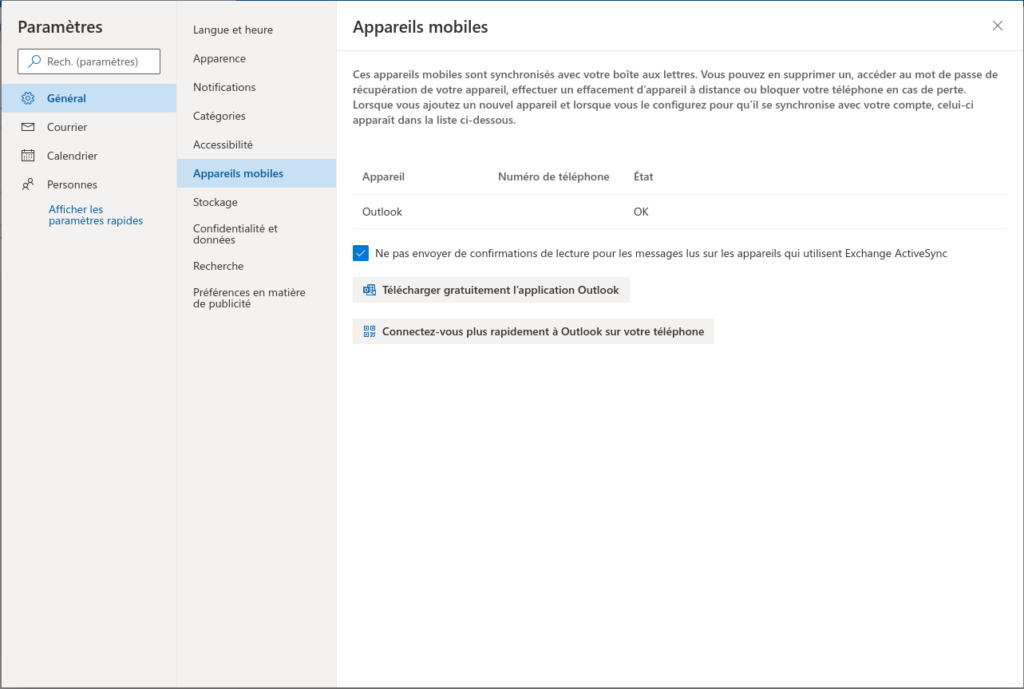Screen dimensions: 1024x689
Task: Click Télécharger gratuitement l'application Outlook button
Action: 491,290
